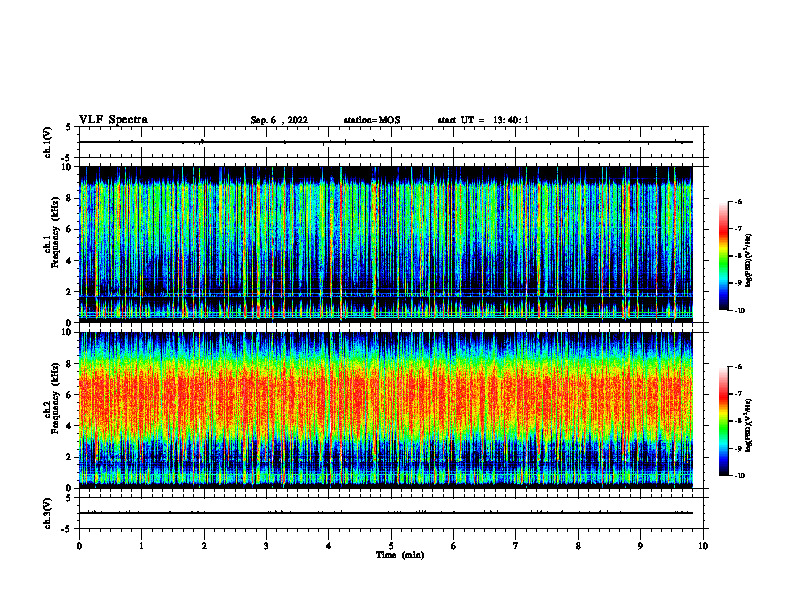Click time axis tick label "2"
This screenshot has height=612, width=792.
click(204, 546)
